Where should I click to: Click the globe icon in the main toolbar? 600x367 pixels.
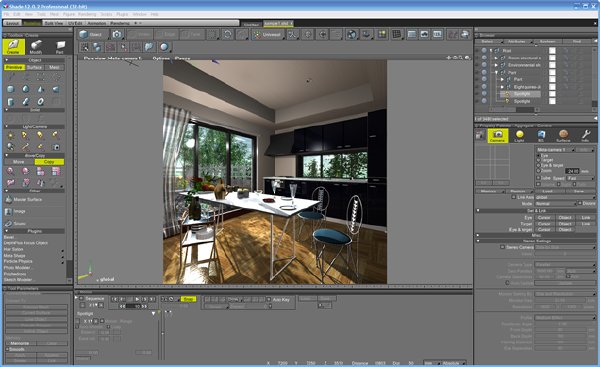pos(351,34)
